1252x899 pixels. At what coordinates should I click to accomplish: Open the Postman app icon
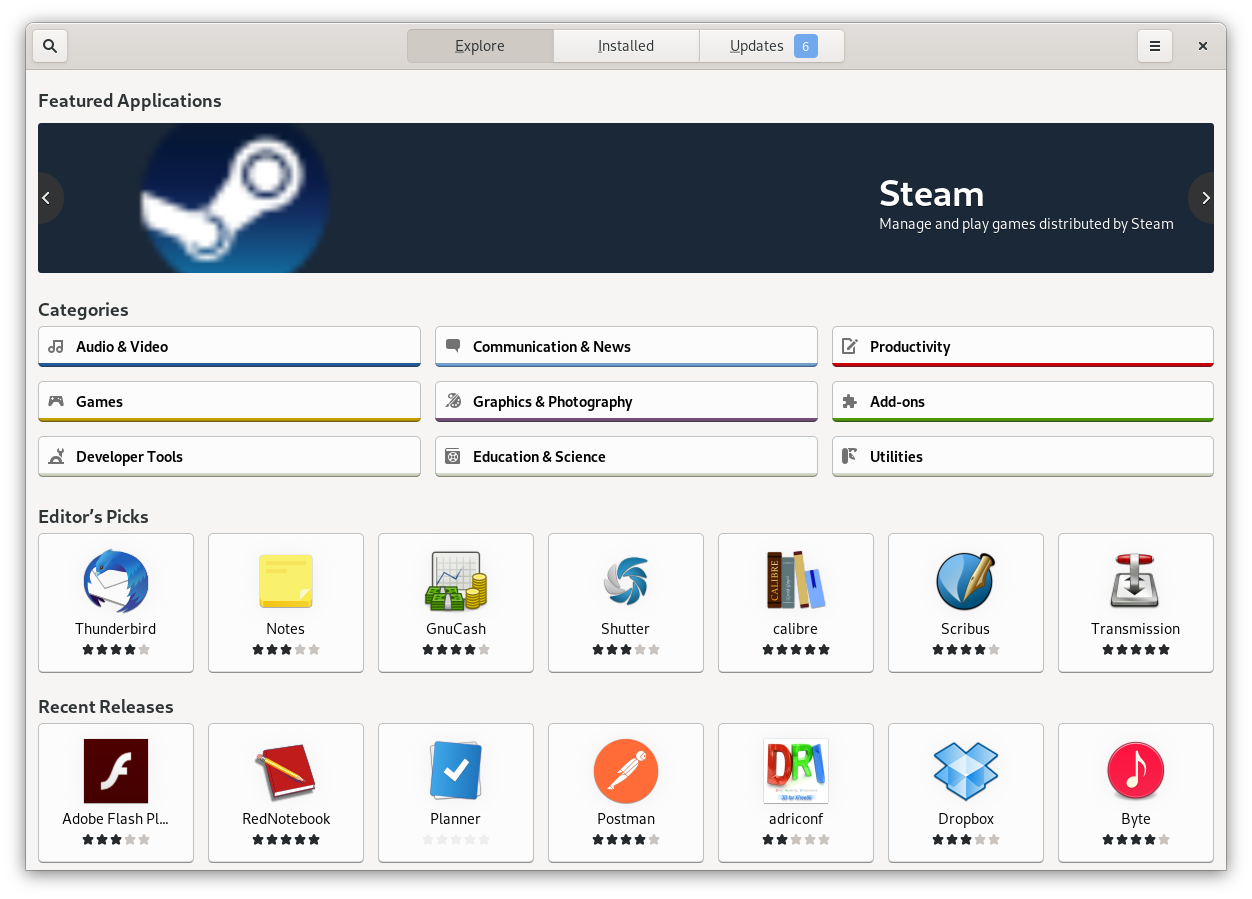click(626, 771)
